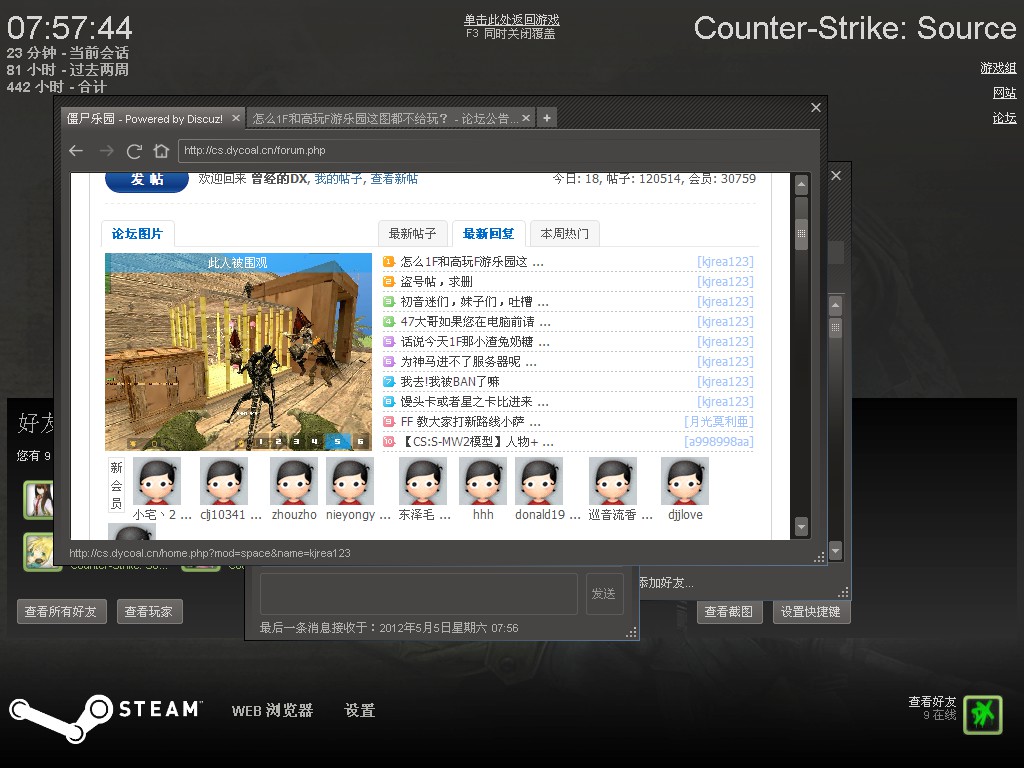Click 添加好友... in background window
Screen dimensions: 1024x768
(666, 583)
